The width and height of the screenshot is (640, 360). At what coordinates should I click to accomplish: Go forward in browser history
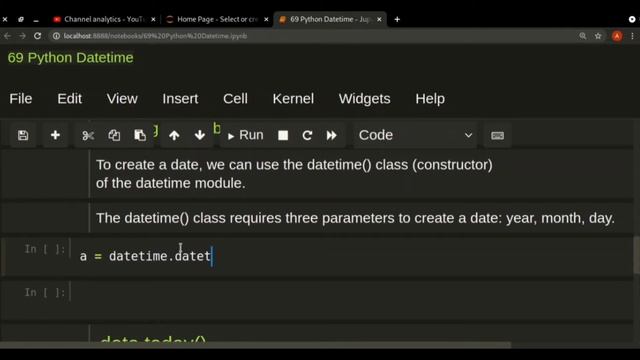click(22, 36)
